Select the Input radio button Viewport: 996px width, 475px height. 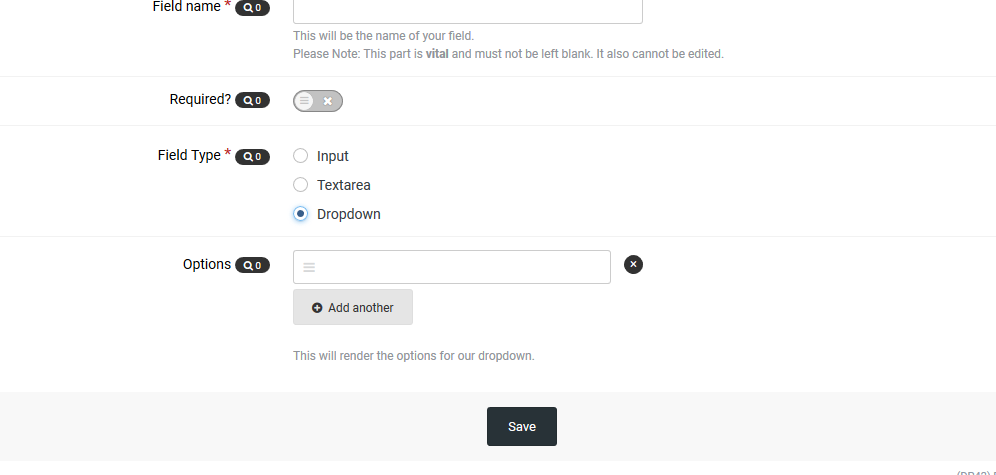pos(300,156)
